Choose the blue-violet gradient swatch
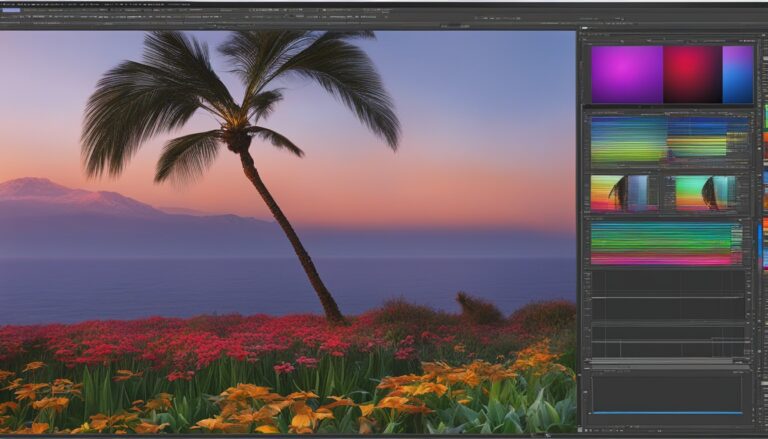 pos(737,74)
